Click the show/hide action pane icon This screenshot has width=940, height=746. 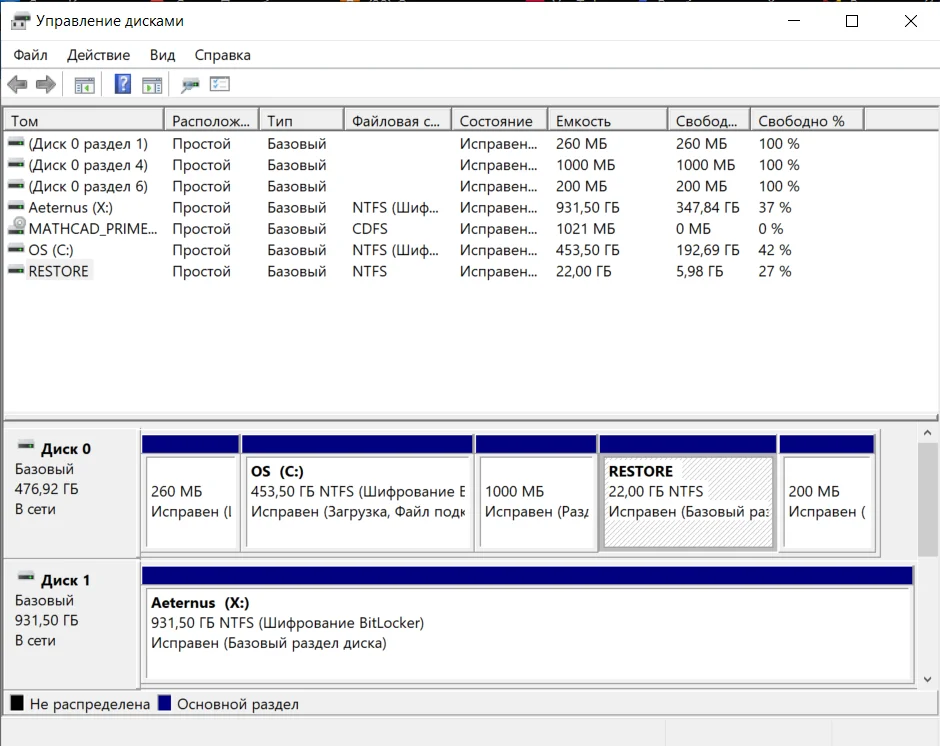click(152, 85)
